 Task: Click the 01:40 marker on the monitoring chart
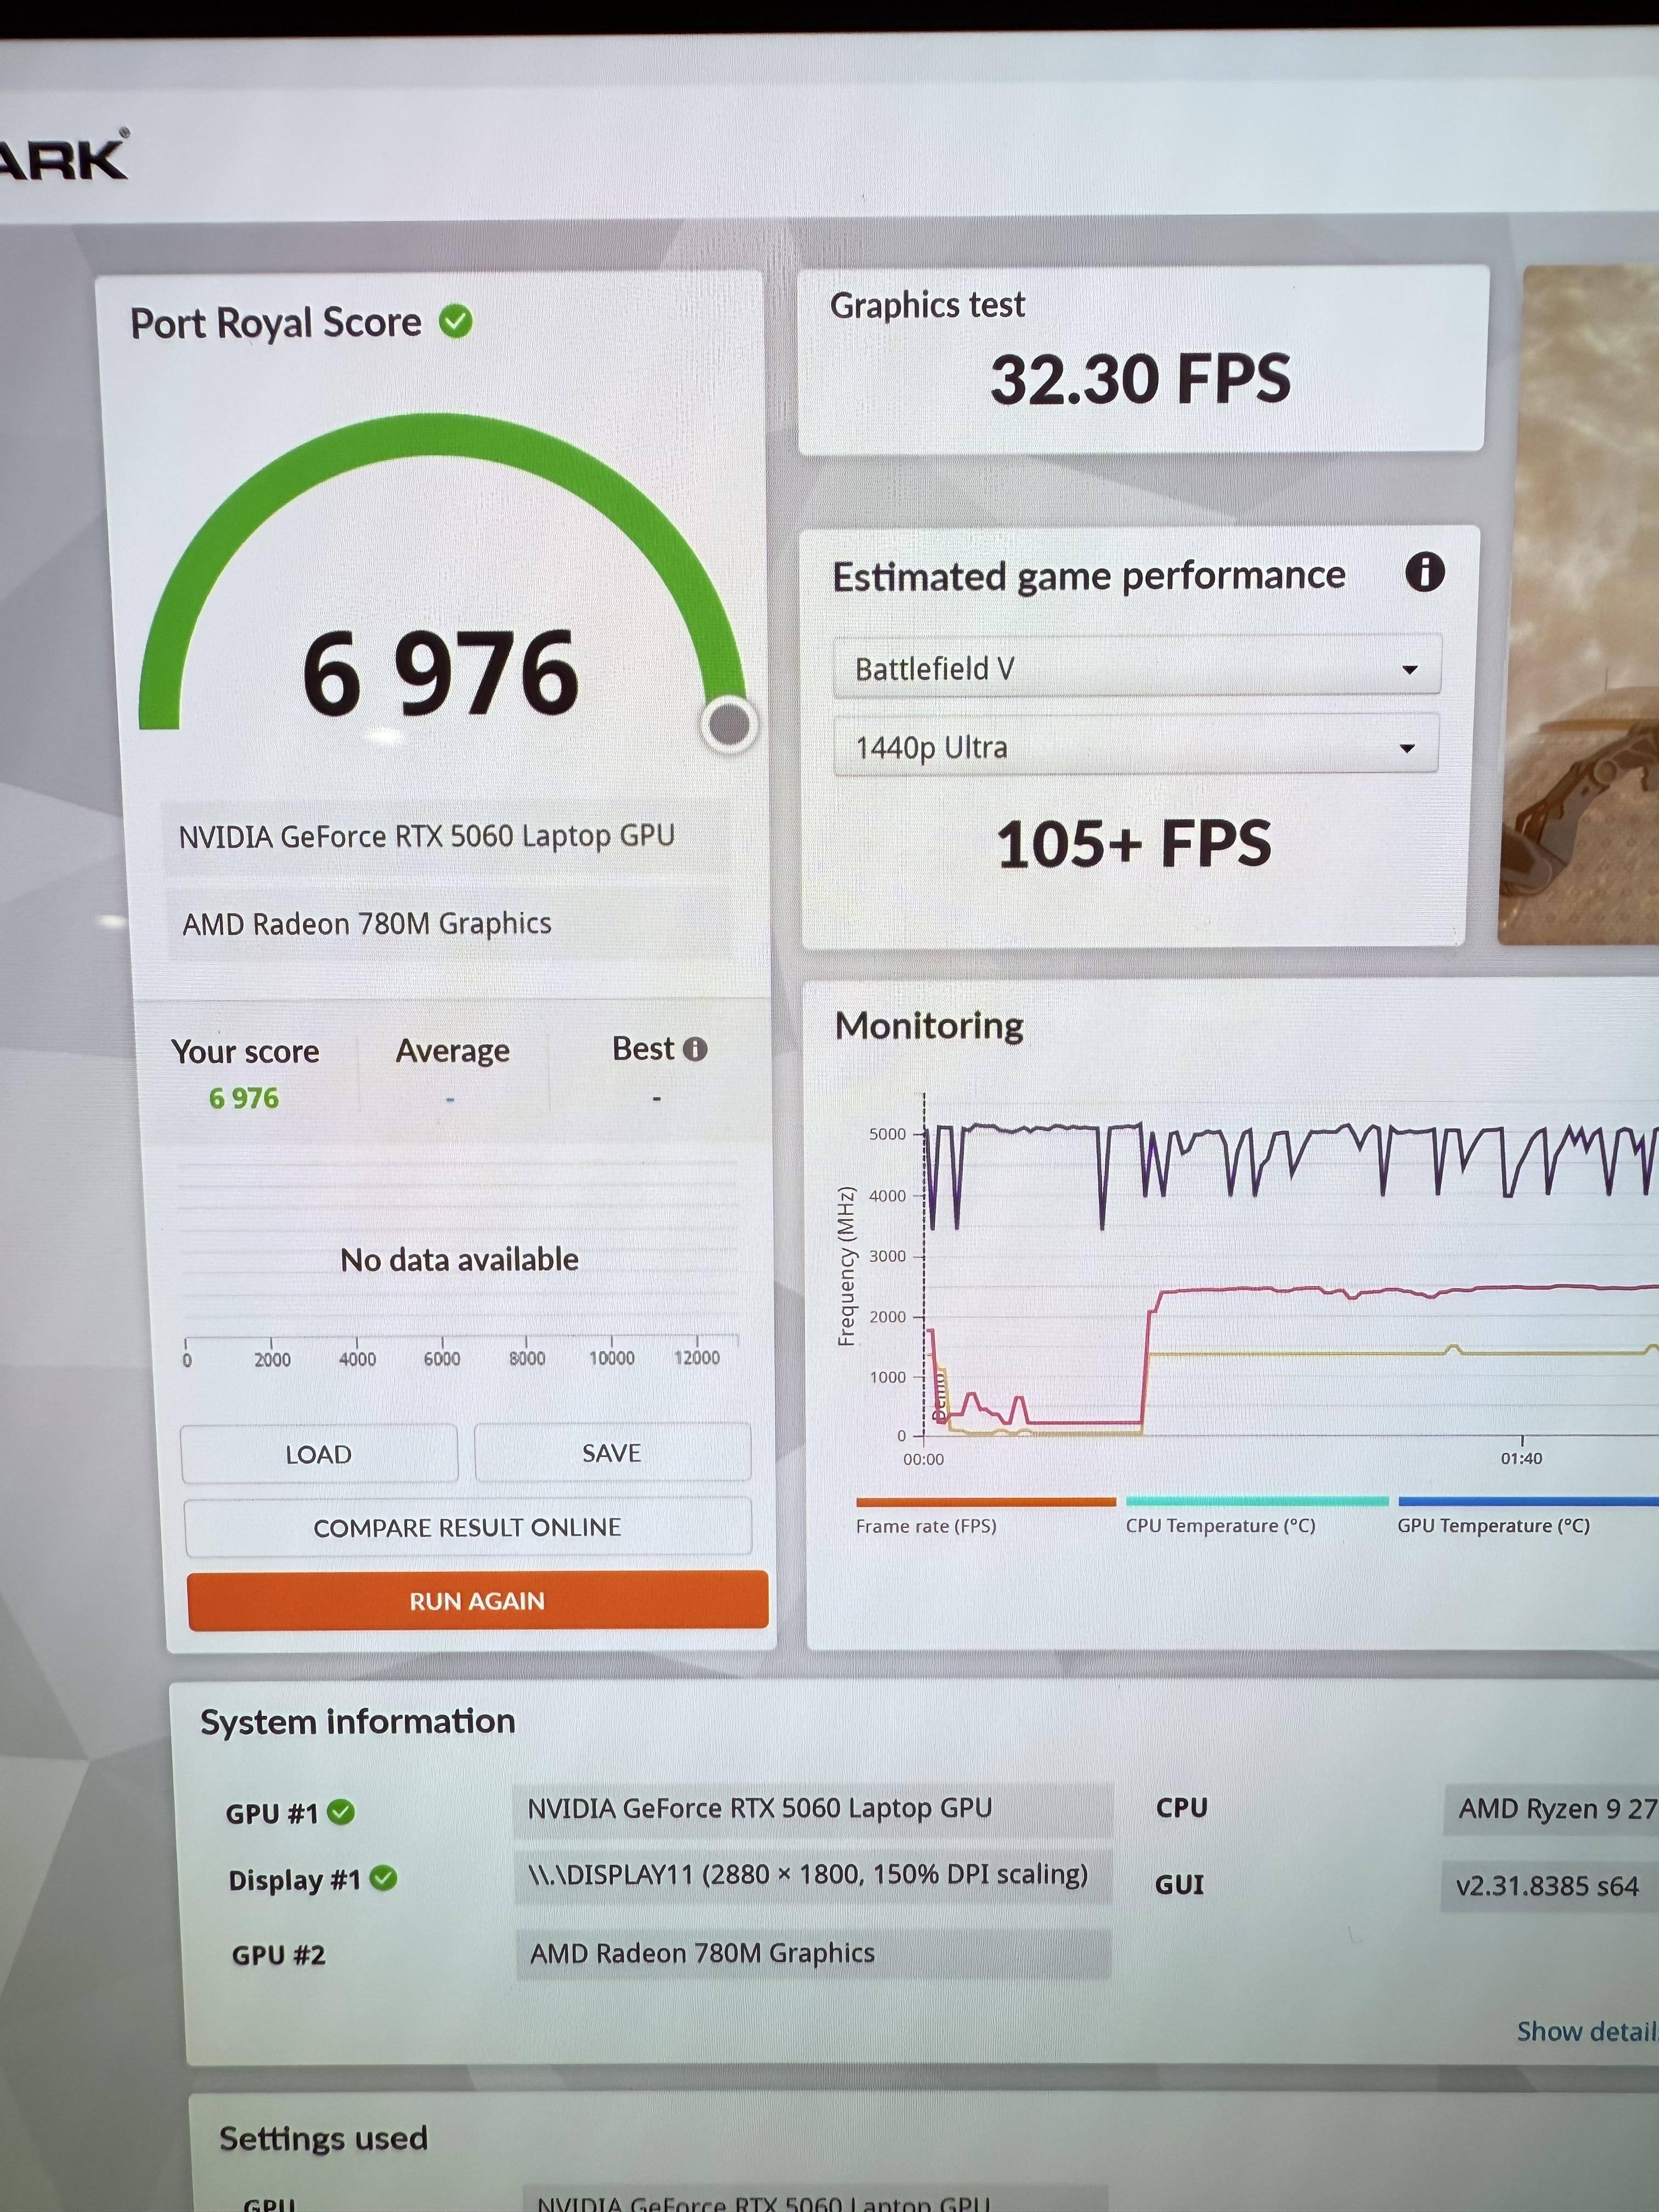click(1521, 1457)
